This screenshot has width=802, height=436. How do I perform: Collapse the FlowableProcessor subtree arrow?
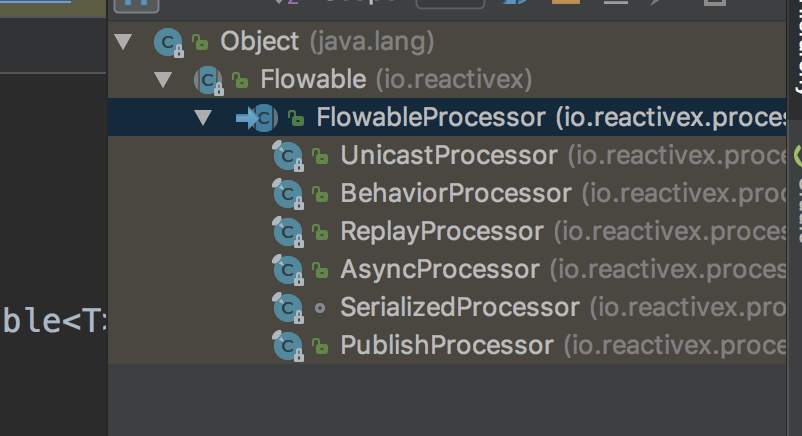[x=203, y=118]
